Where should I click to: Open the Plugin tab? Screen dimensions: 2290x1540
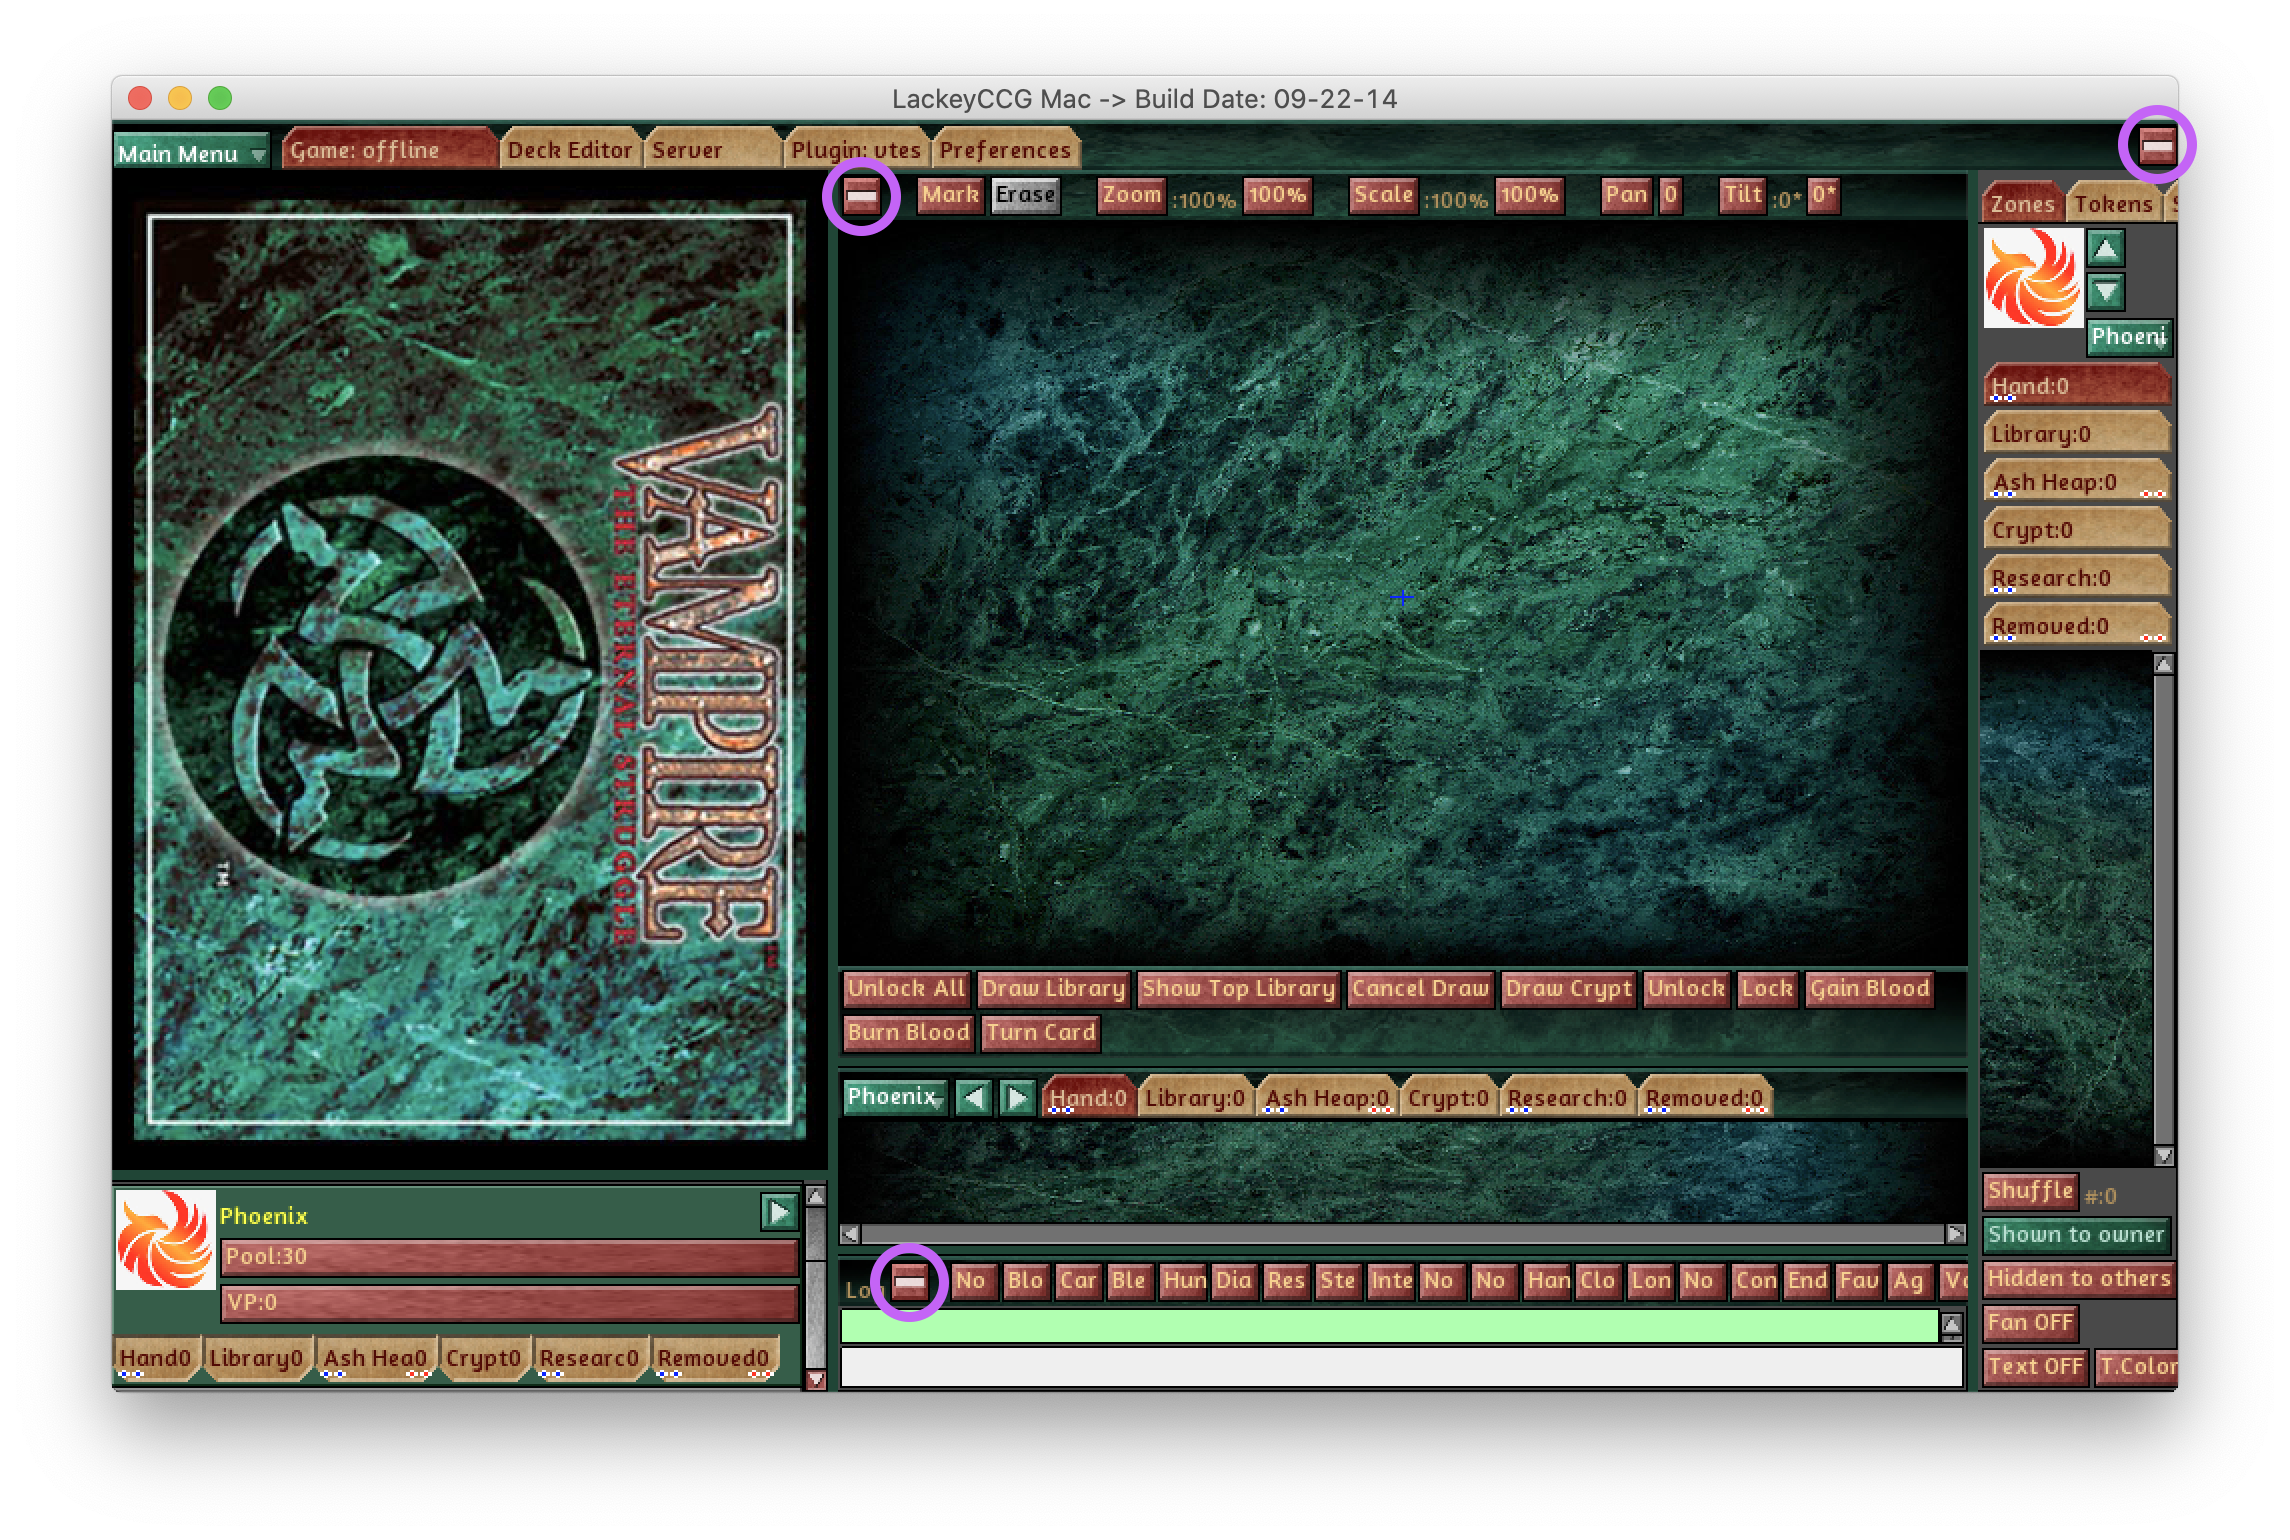pos(856,150)
